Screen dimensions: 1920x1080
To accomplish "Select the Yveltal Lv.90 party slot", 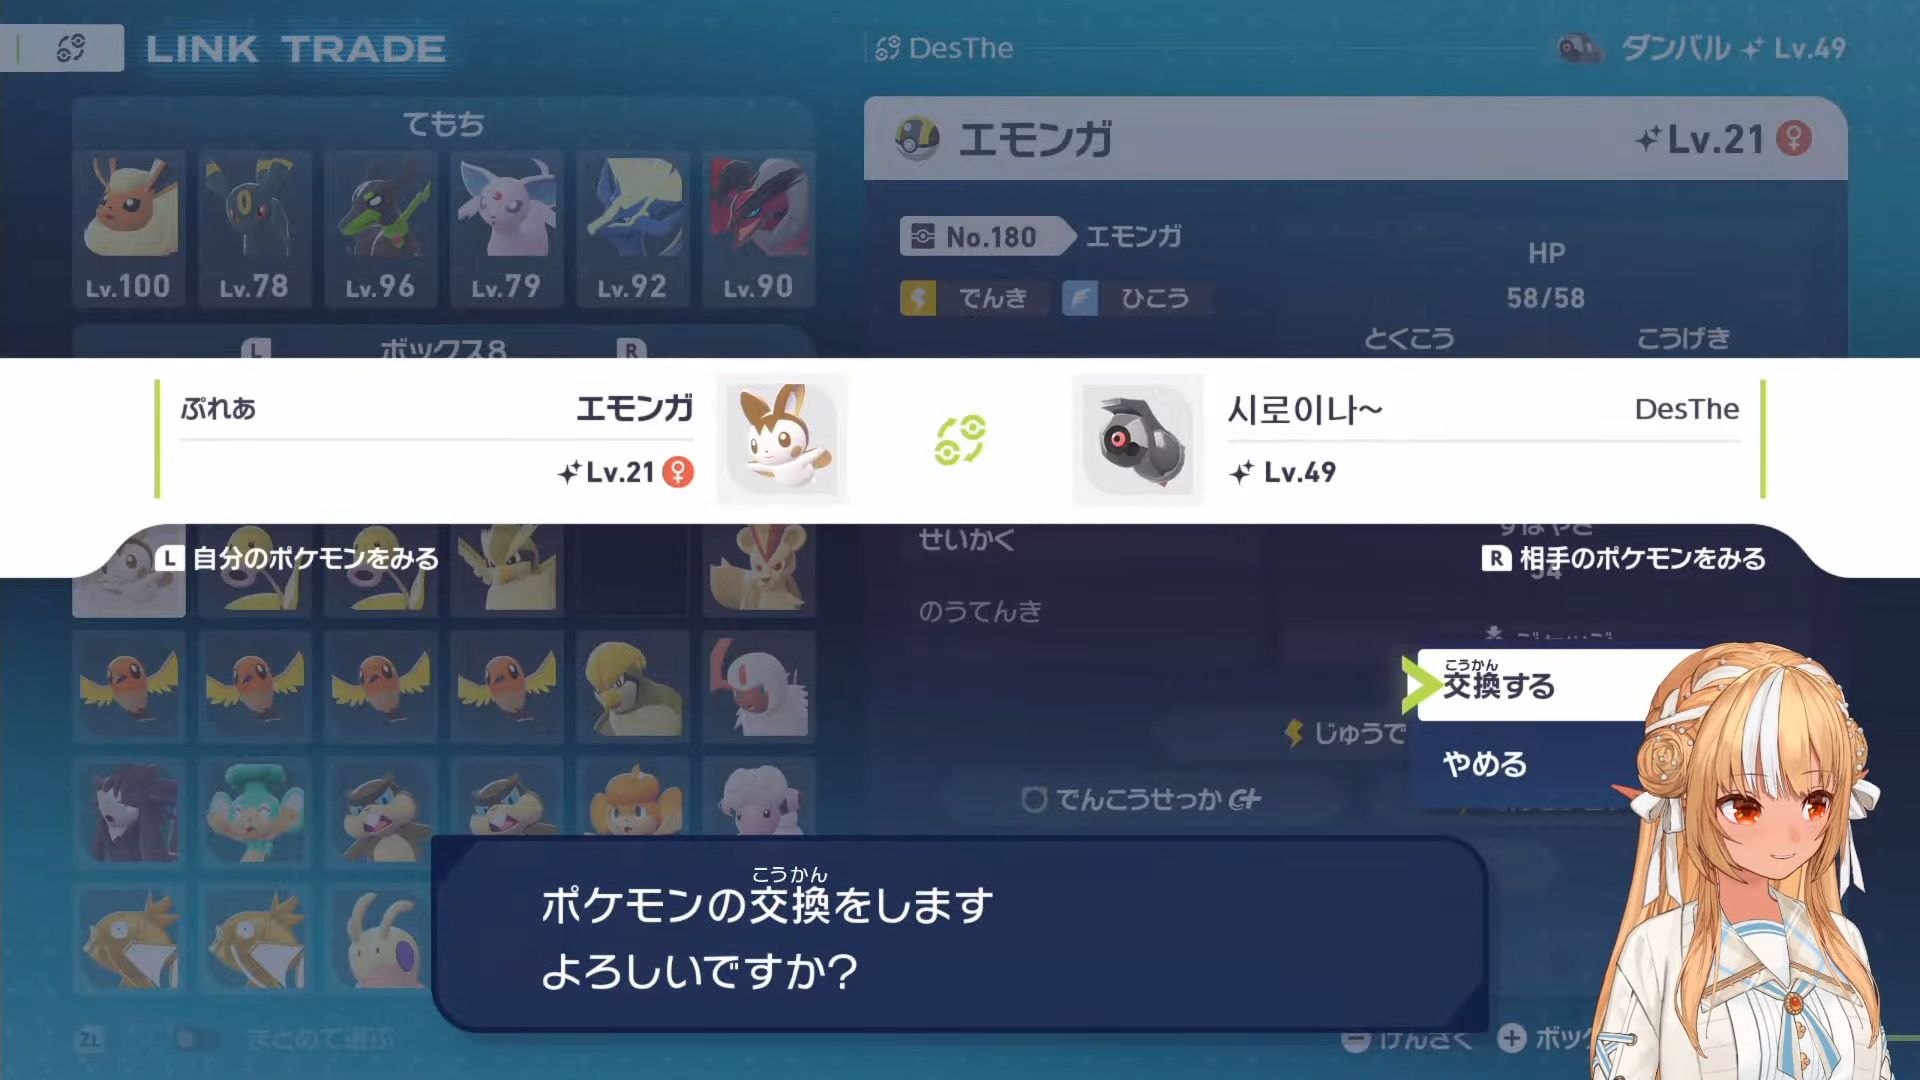I will pos(759,229).
